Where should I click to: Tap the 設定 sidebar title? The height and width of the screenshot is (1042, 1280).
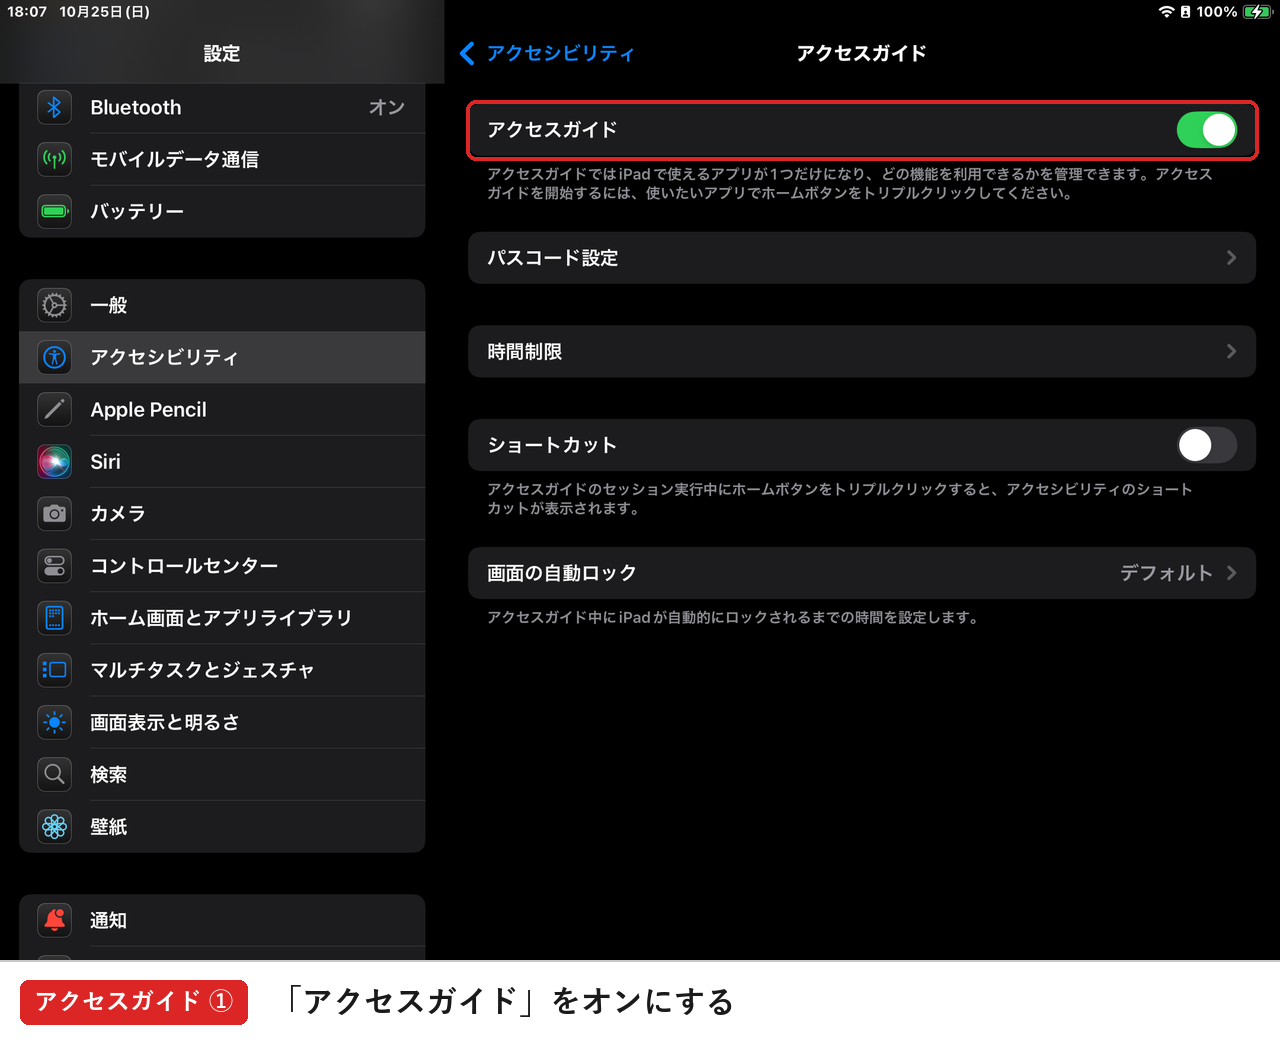coord(222,53)
